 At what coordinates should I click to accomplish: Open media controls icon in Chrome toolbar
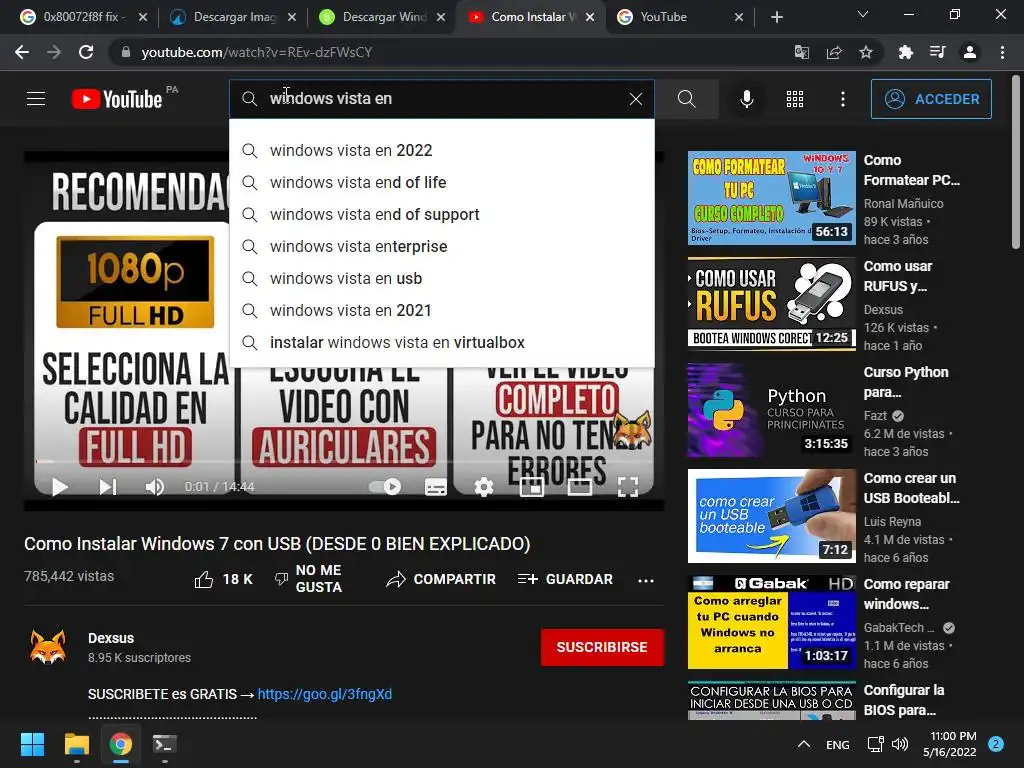point(937,52)
